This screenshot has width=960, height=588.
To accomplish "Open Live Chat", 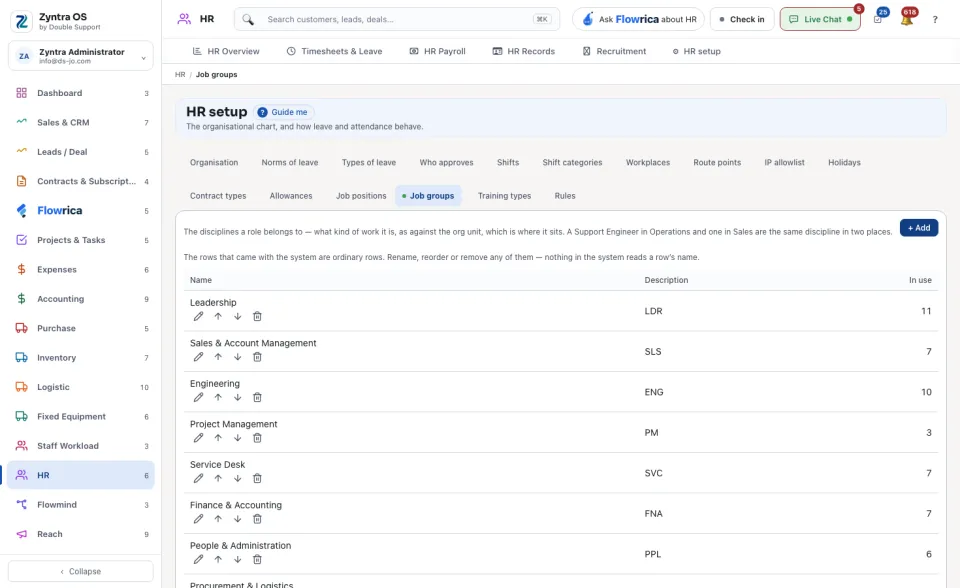I will pos(820,20).
